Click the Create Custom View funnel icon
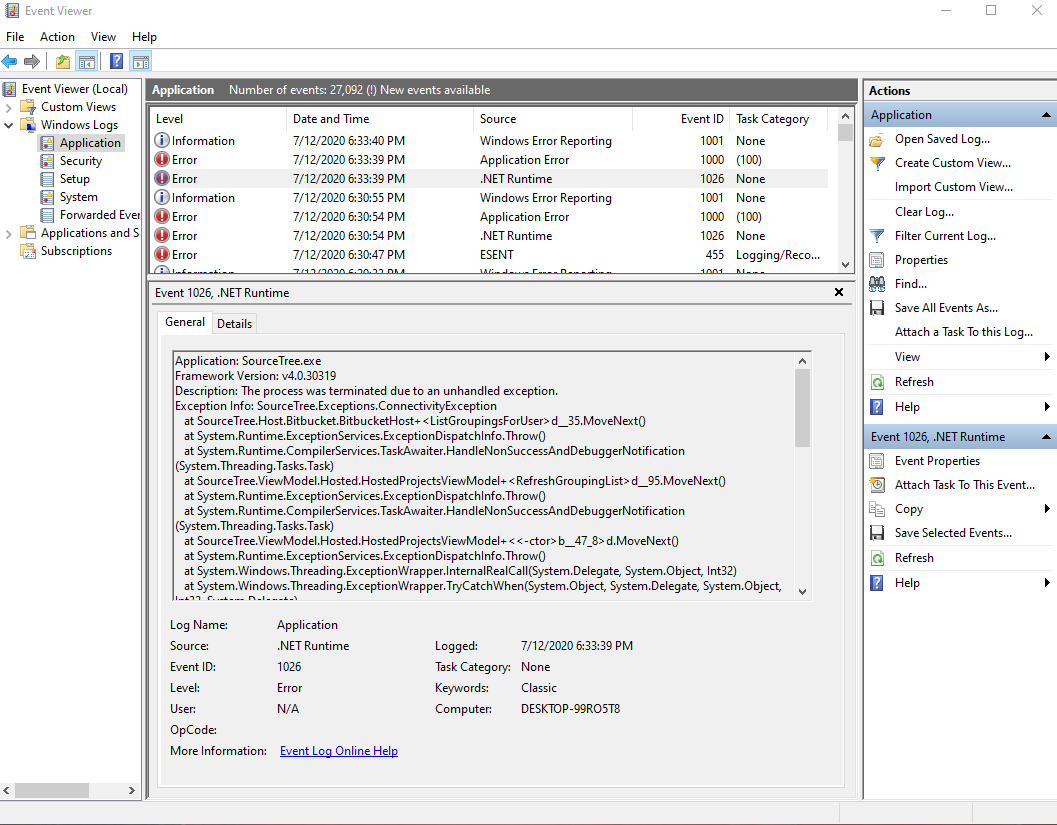 [x=877, y=163]
